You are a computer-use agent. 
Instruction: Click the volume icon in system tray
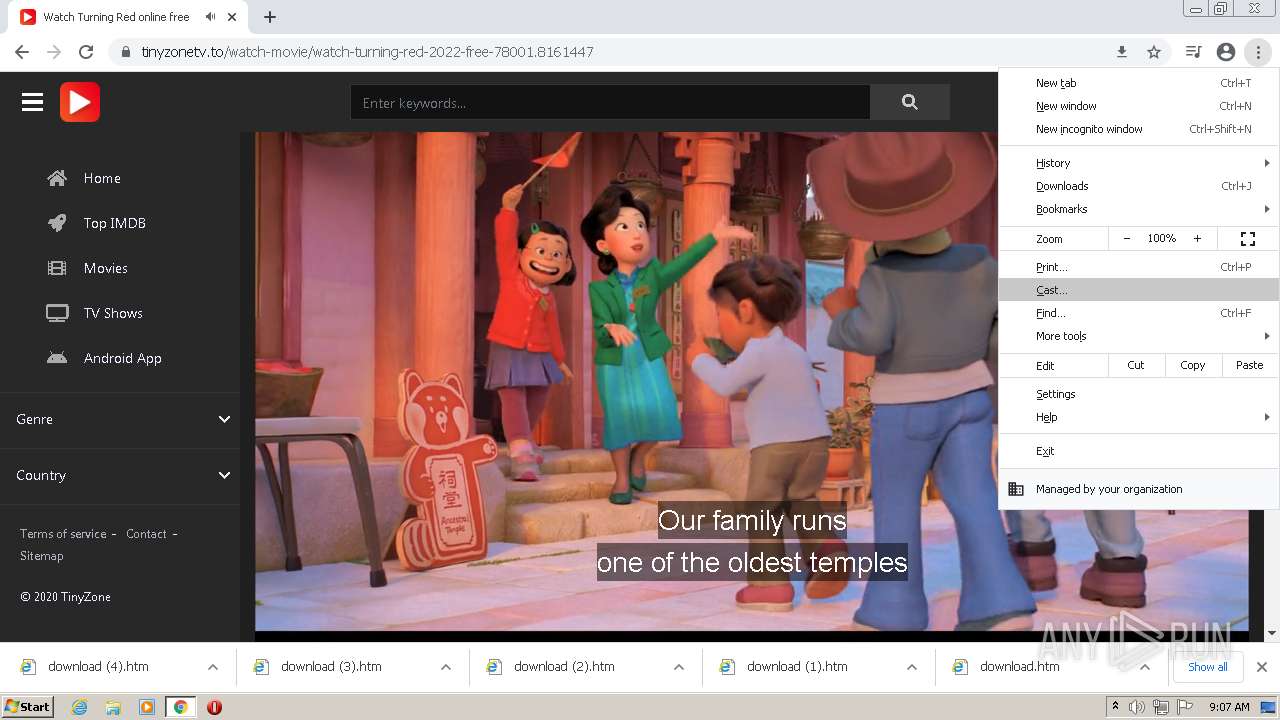(x=1137, y=707)
